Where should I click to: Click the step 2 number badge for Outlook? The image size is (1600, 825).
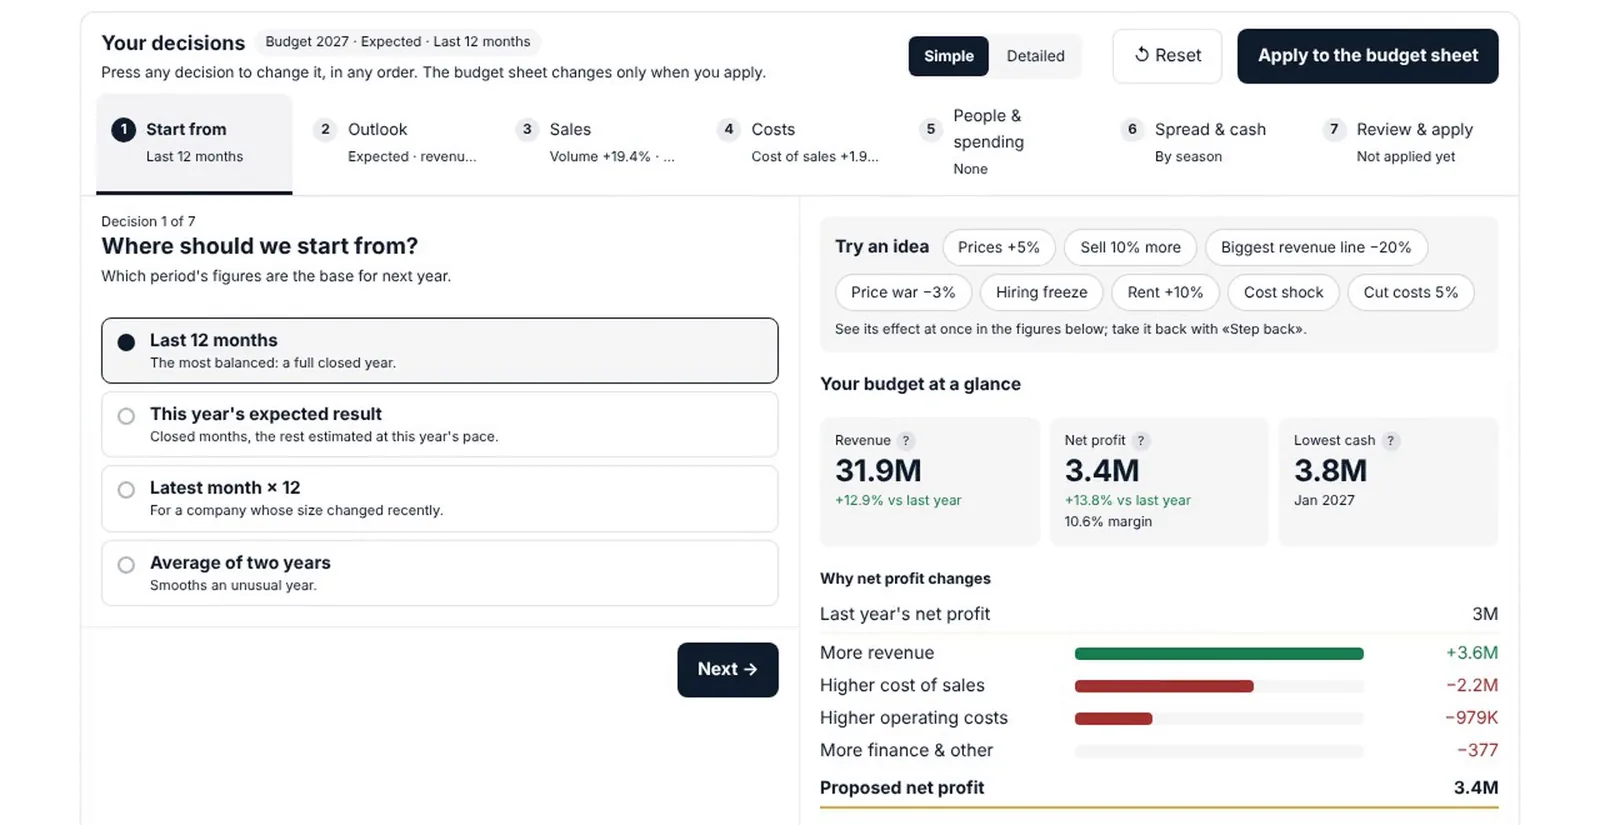point(325,129)
